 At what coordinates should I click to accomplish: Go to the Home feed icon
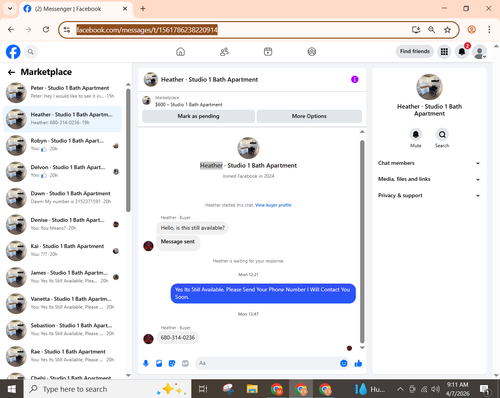tap(180, 52)
